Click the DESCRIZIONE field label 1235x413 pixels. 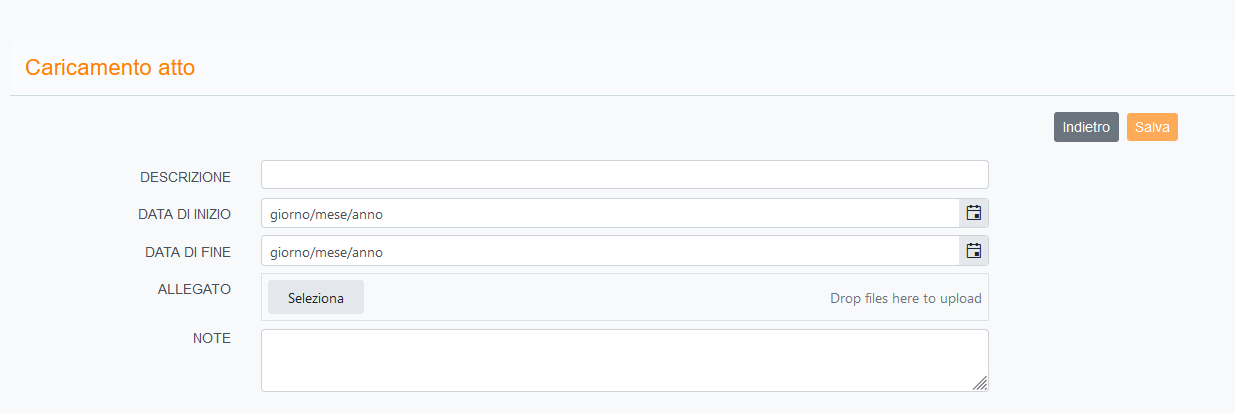click(185, 177)
